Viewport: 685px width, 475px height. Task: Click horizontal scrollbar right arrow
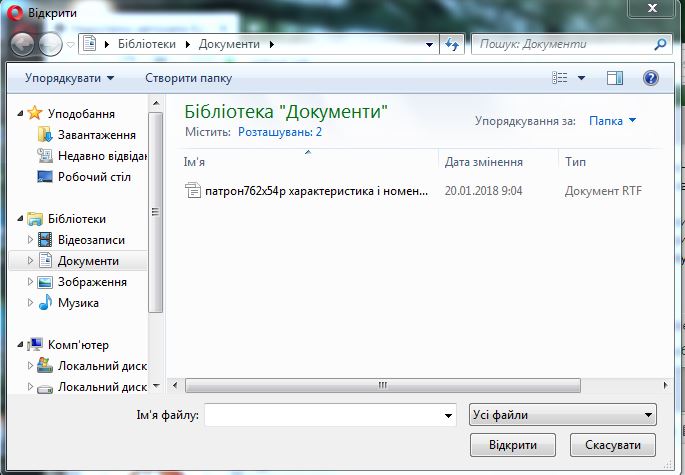pyautogui.click(x=665, y=385)
